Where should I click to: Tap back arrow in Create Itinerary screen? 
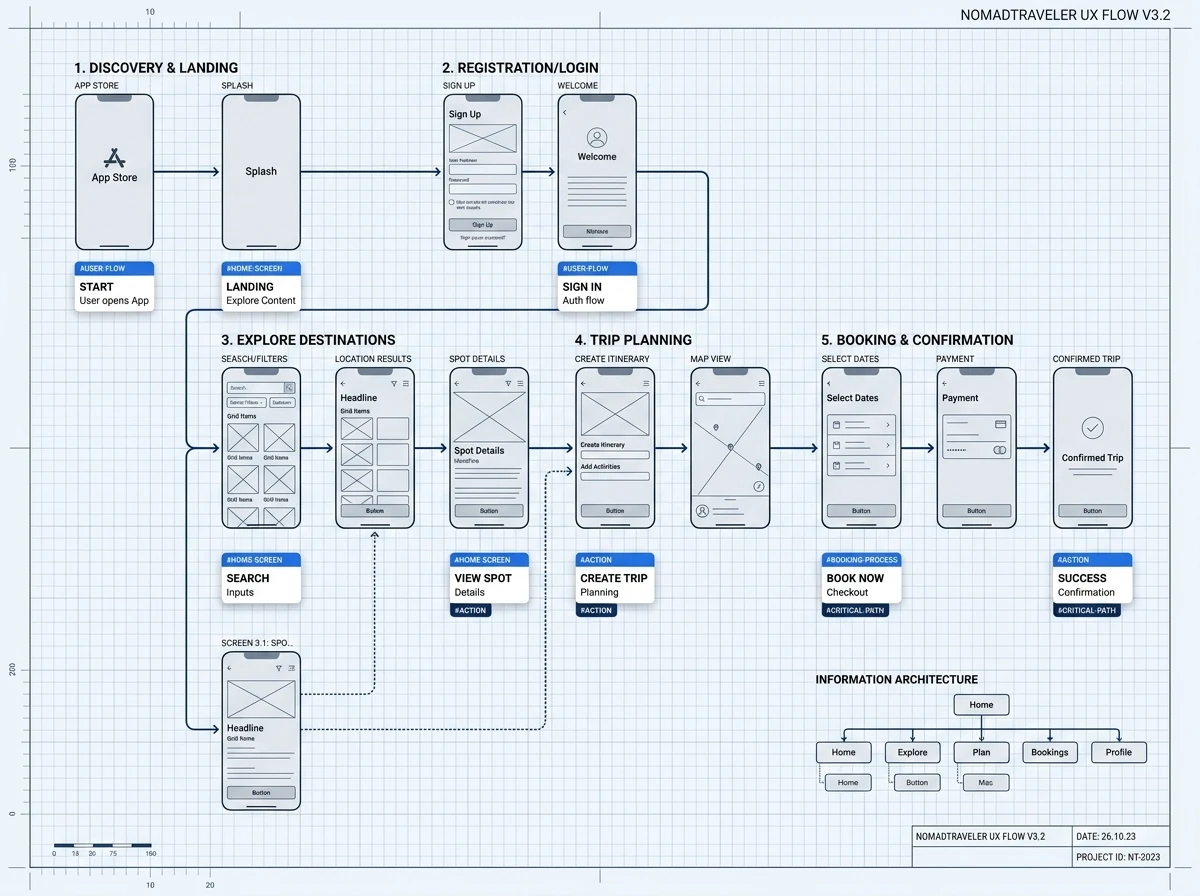[x=583, y=383]
